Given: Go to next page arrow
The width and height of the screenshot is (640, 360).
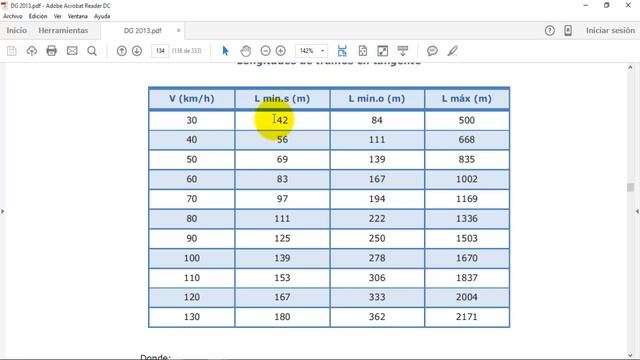Looking at the screenshot, I should pyautogui.click(x=137, y=51).
